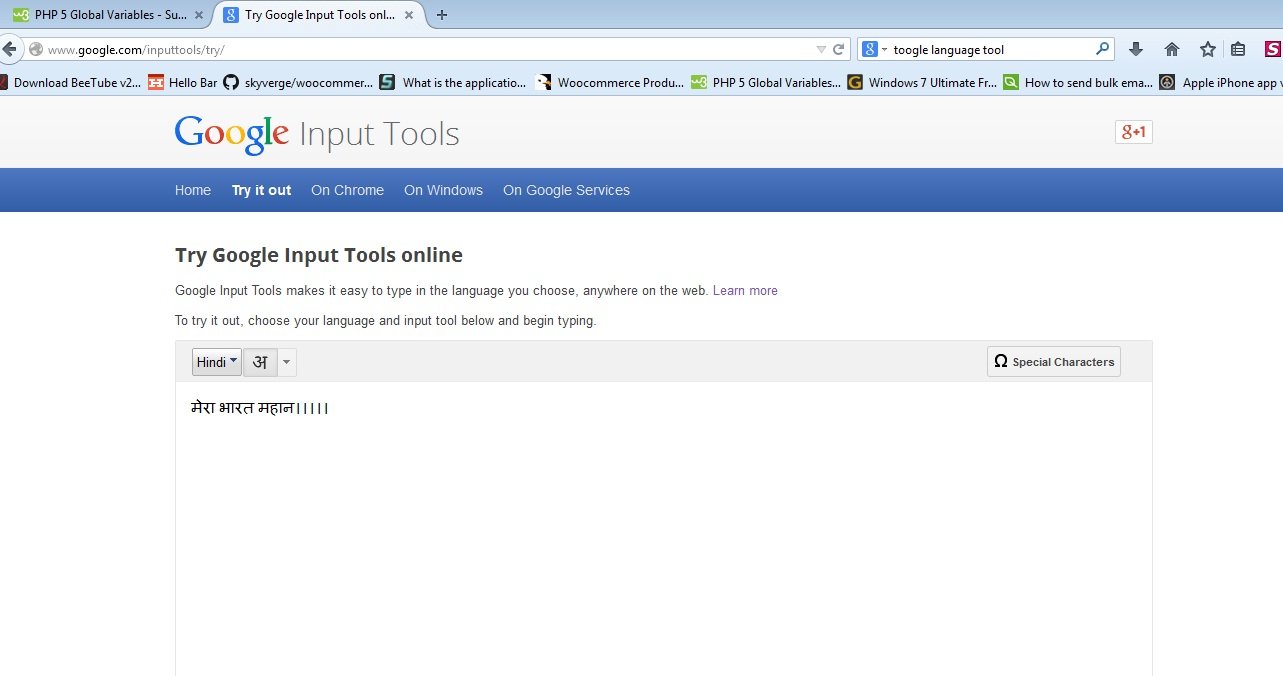This screenshot has width=1283, height=676.
Task: Open the Hindi language dropdown
Action: (217, 362)
